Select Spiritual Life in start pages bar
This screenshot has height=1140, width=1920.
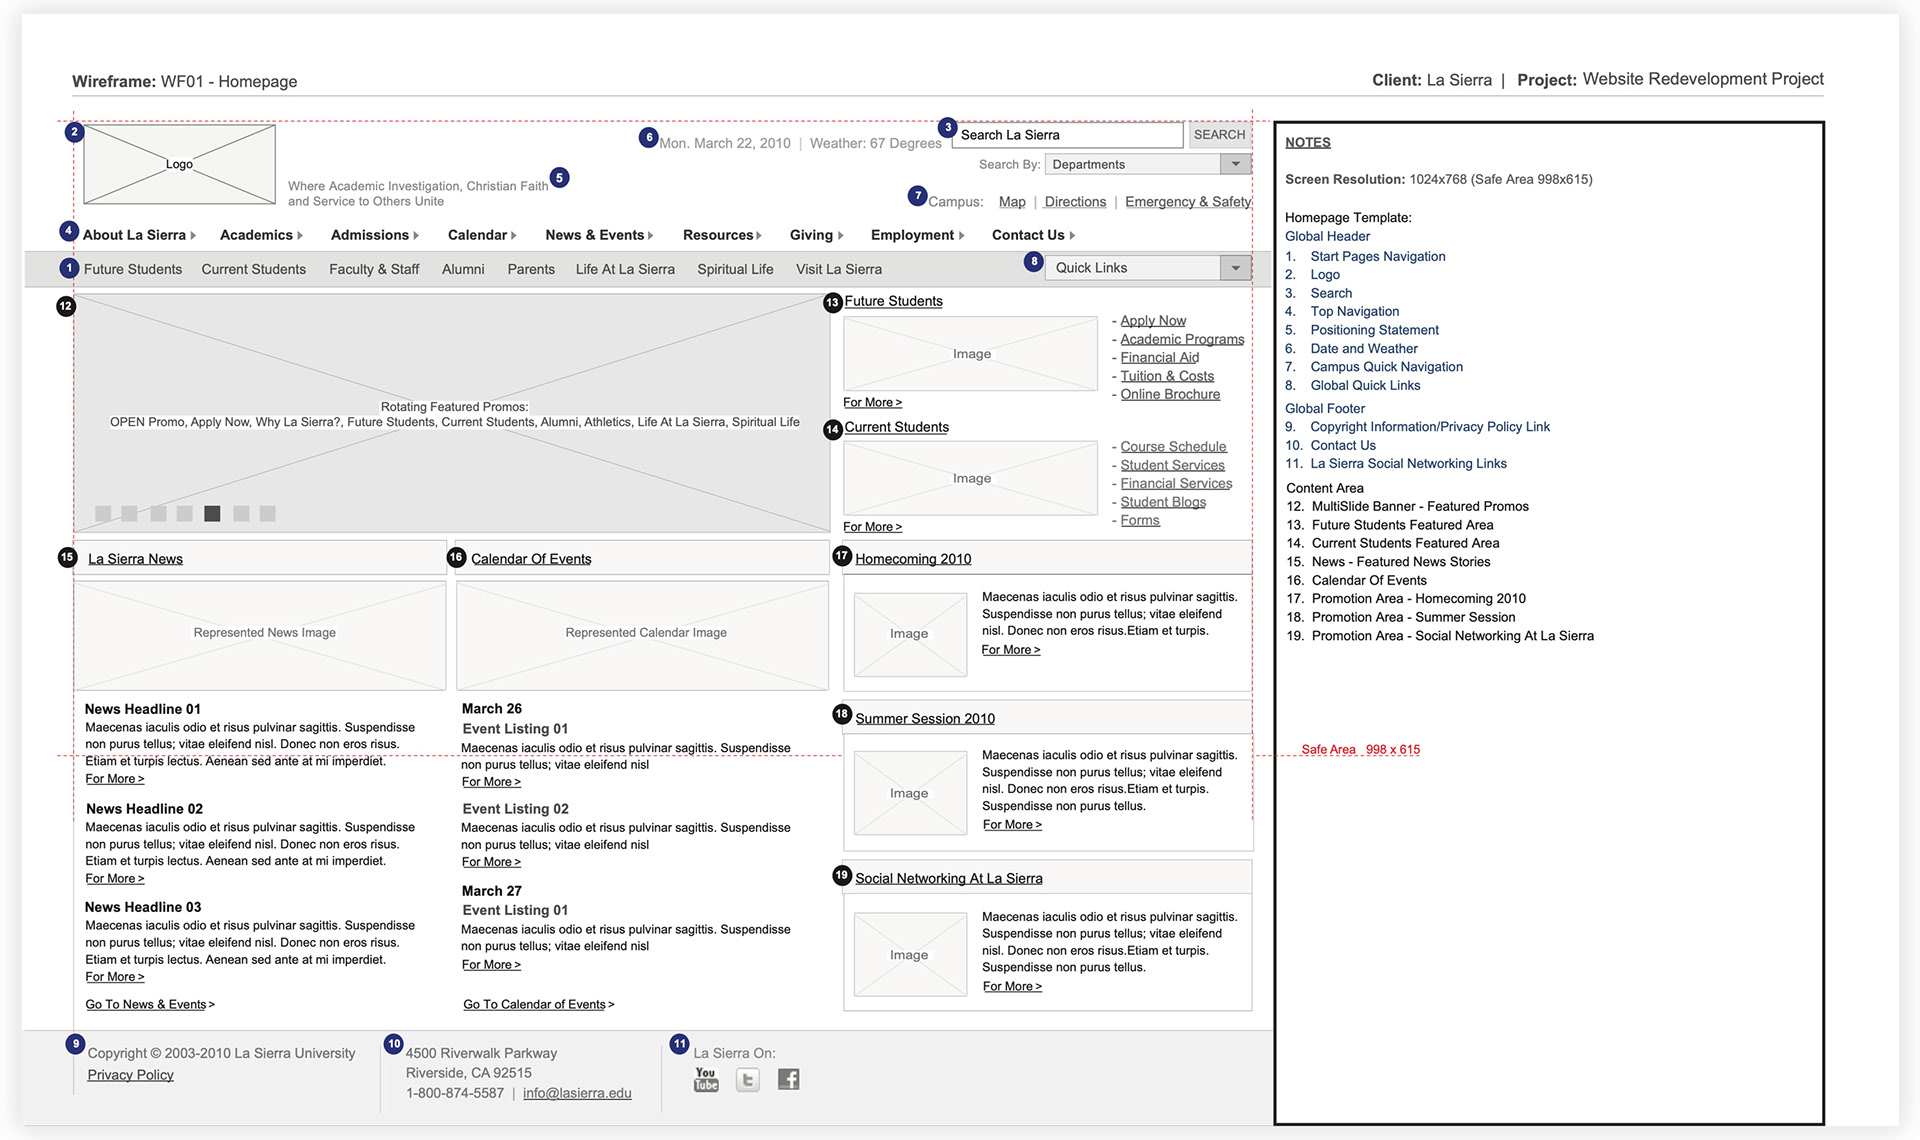(735, 269)
